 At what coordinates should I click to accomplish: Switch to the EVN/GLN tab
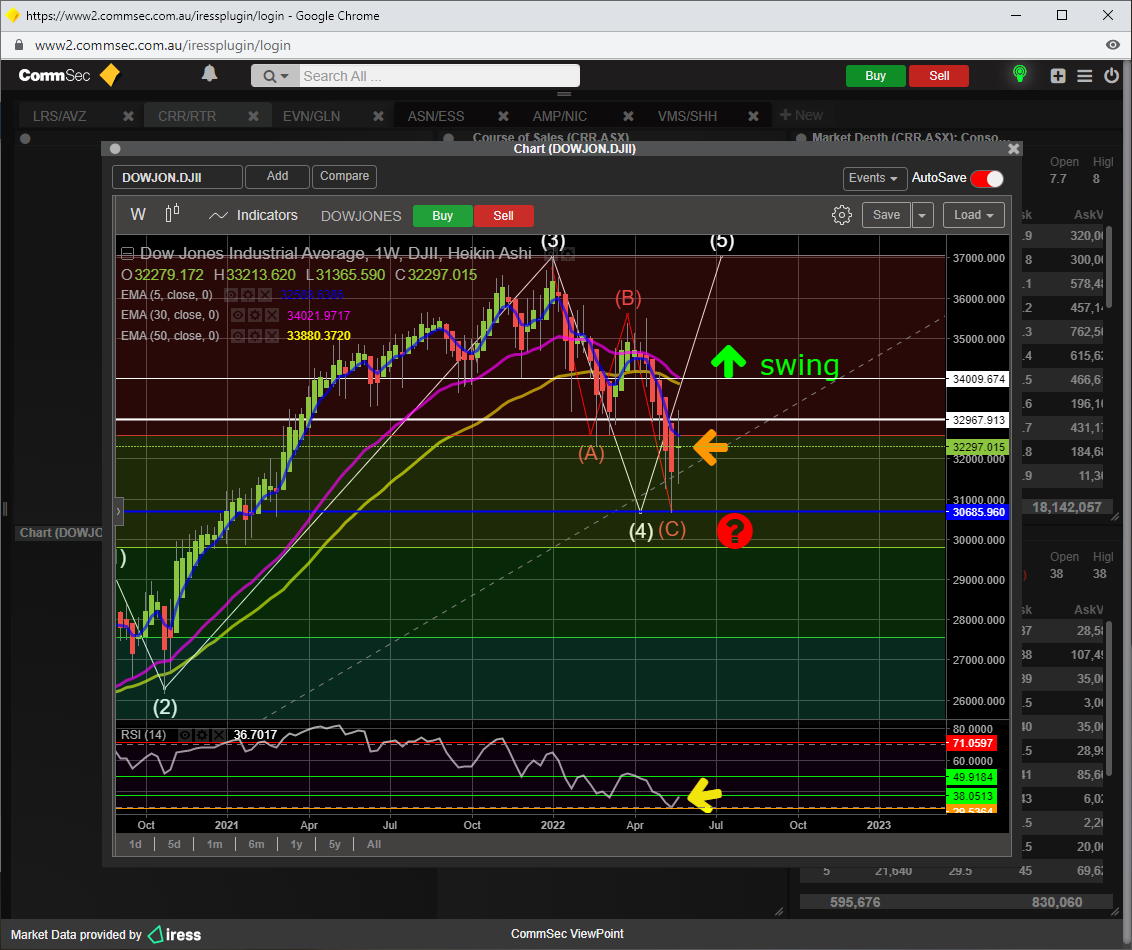tap(311, 116)
